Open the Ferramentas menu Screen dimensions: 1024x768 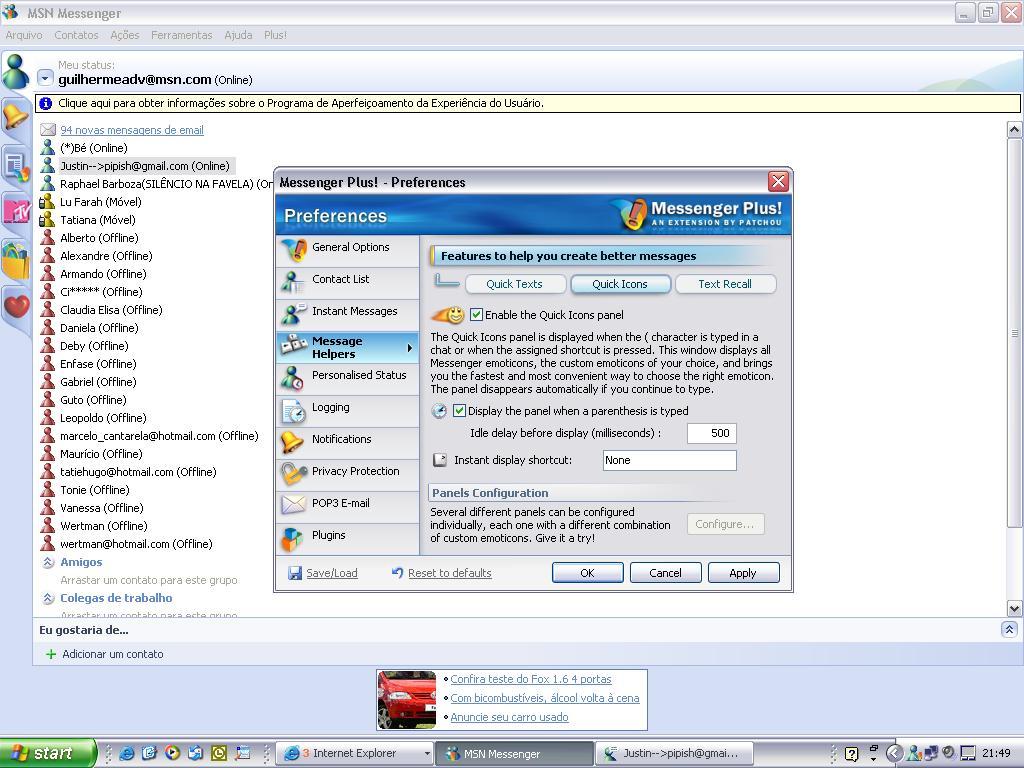(181, 35)
